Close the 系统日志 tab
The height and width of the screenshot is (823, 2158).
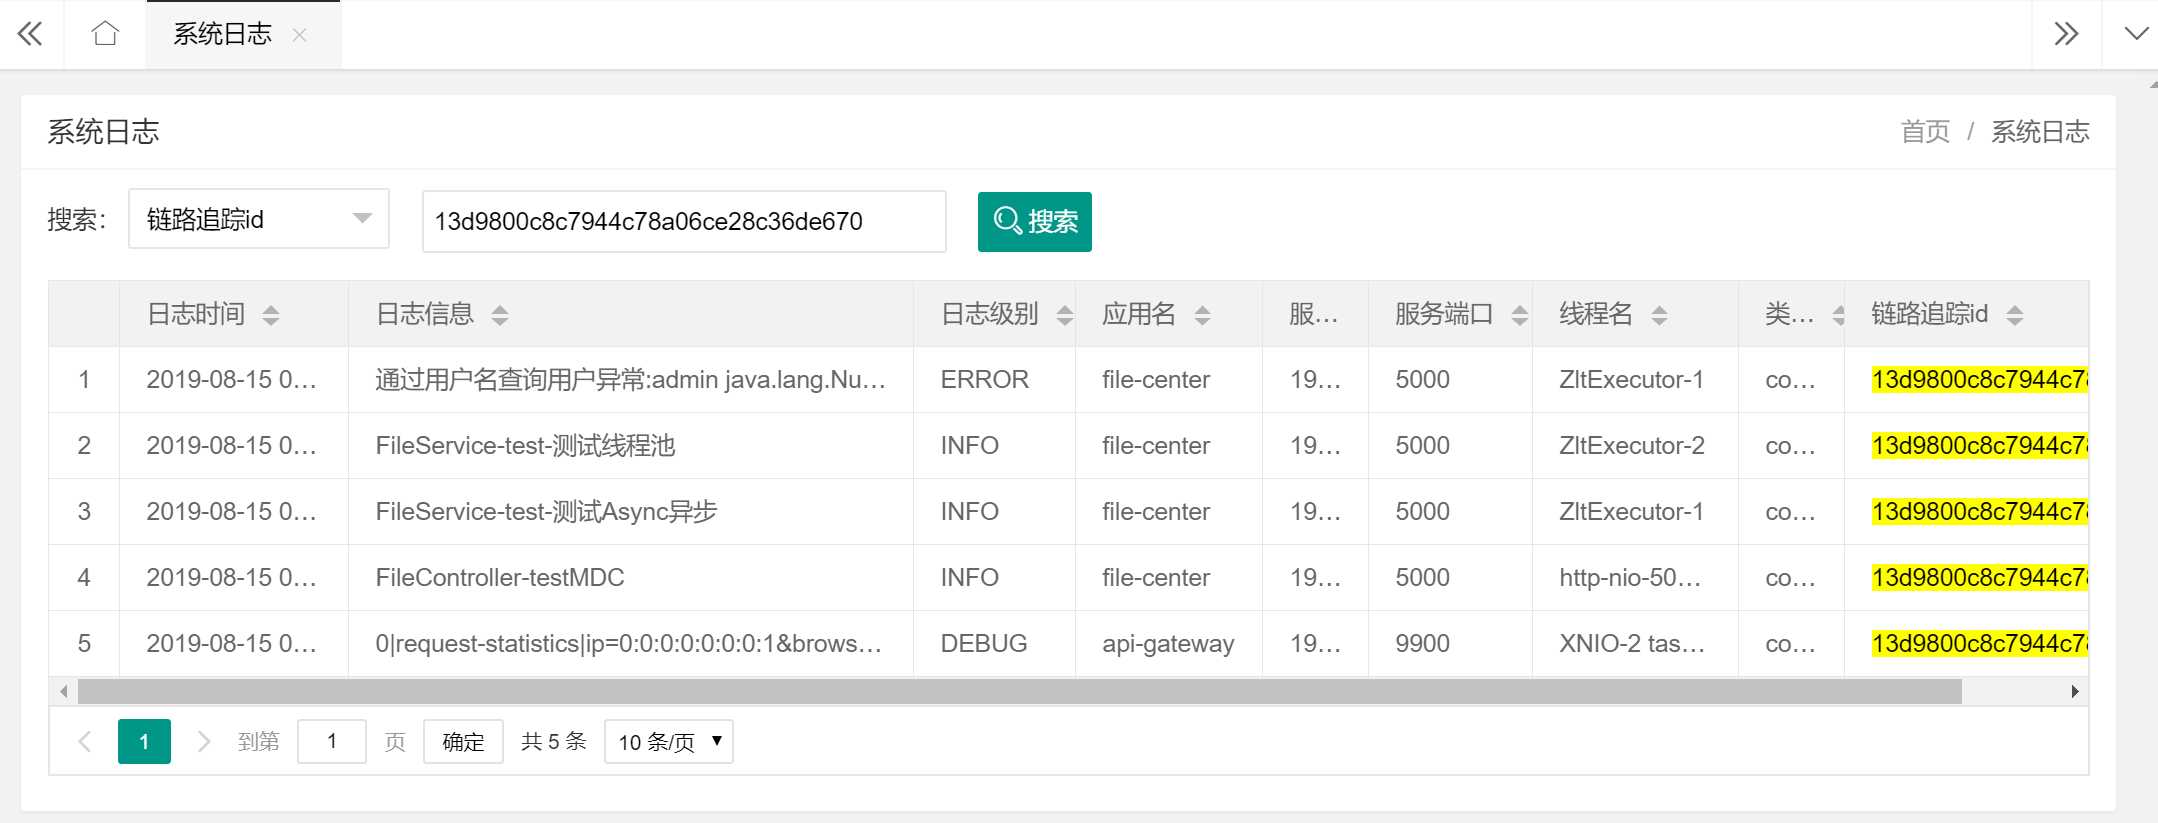pos(299,35)
